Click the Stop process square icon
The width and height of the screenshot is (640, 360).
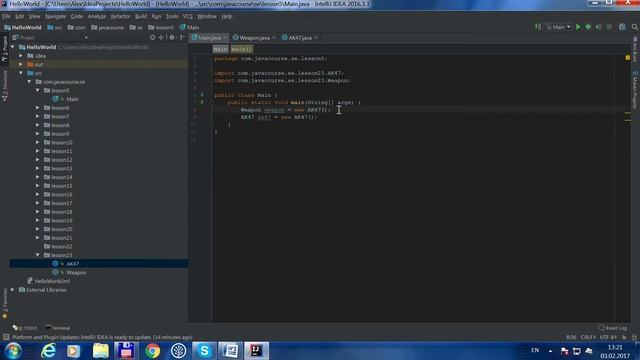click(x=609, y=27)
